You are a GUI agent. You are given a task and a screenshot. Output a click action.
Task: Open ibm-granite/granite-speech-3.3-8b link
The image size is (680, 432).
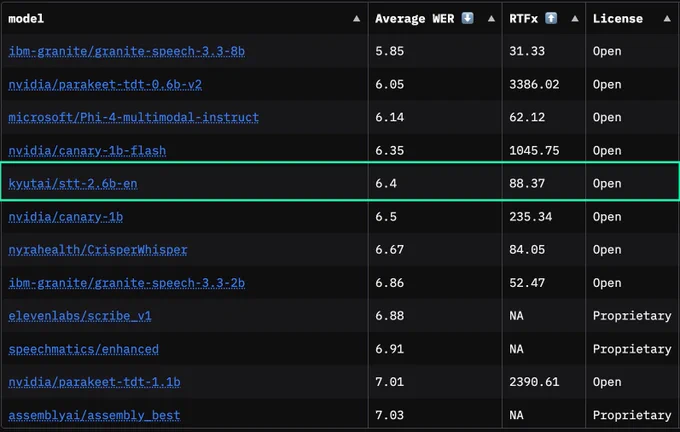127,51
